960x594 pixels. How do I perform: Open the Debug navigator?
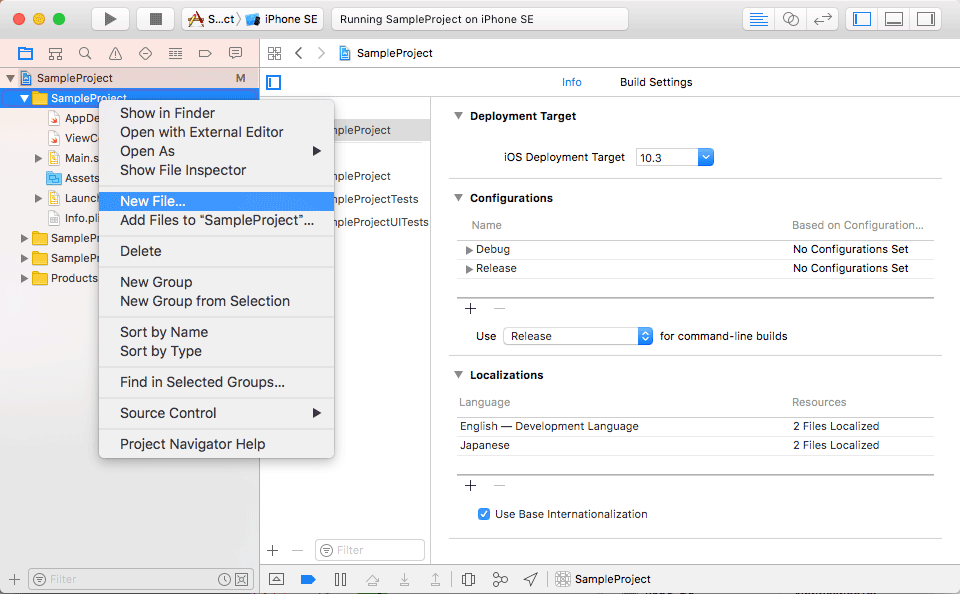coord(175,53)
